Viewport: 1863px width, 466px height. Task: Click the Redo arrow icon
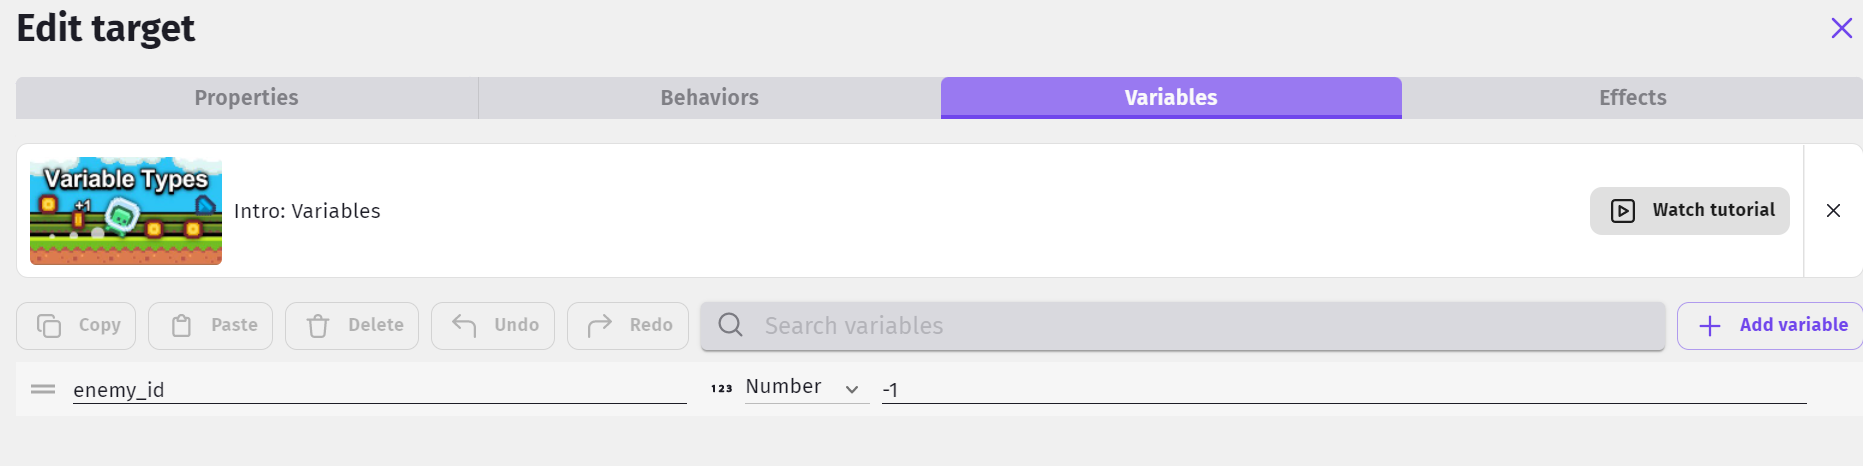[x=599, y=325]
